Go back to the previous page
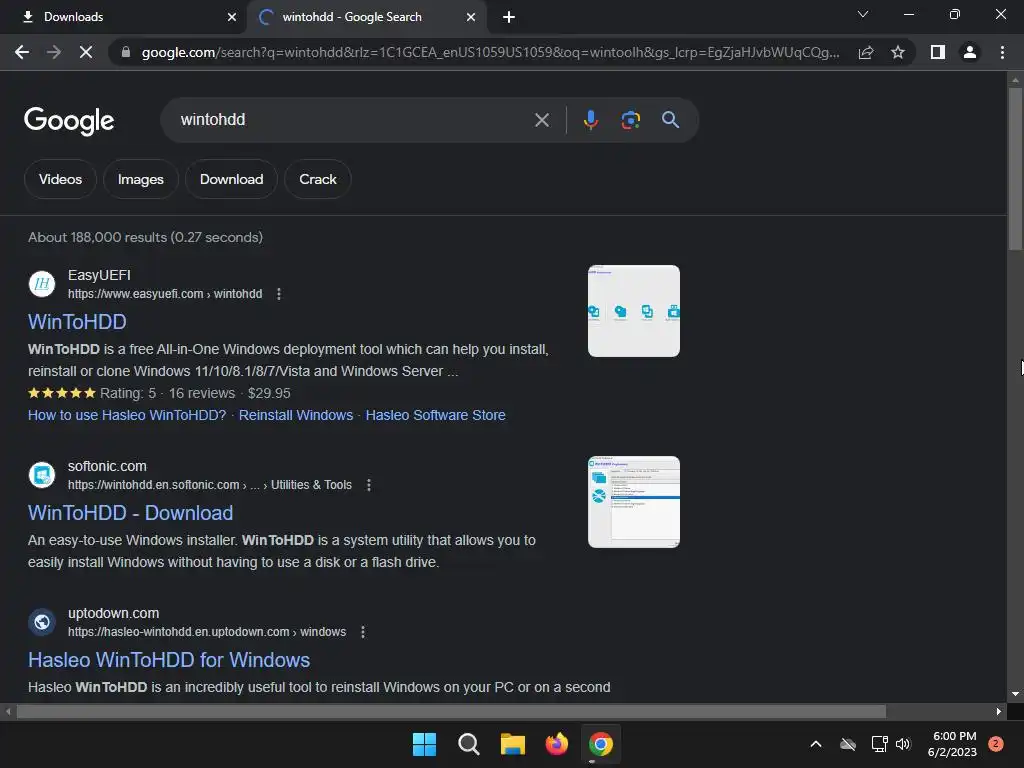This screenshot has width=1024, height=768. pyautogui.click(x=22, y=52)
